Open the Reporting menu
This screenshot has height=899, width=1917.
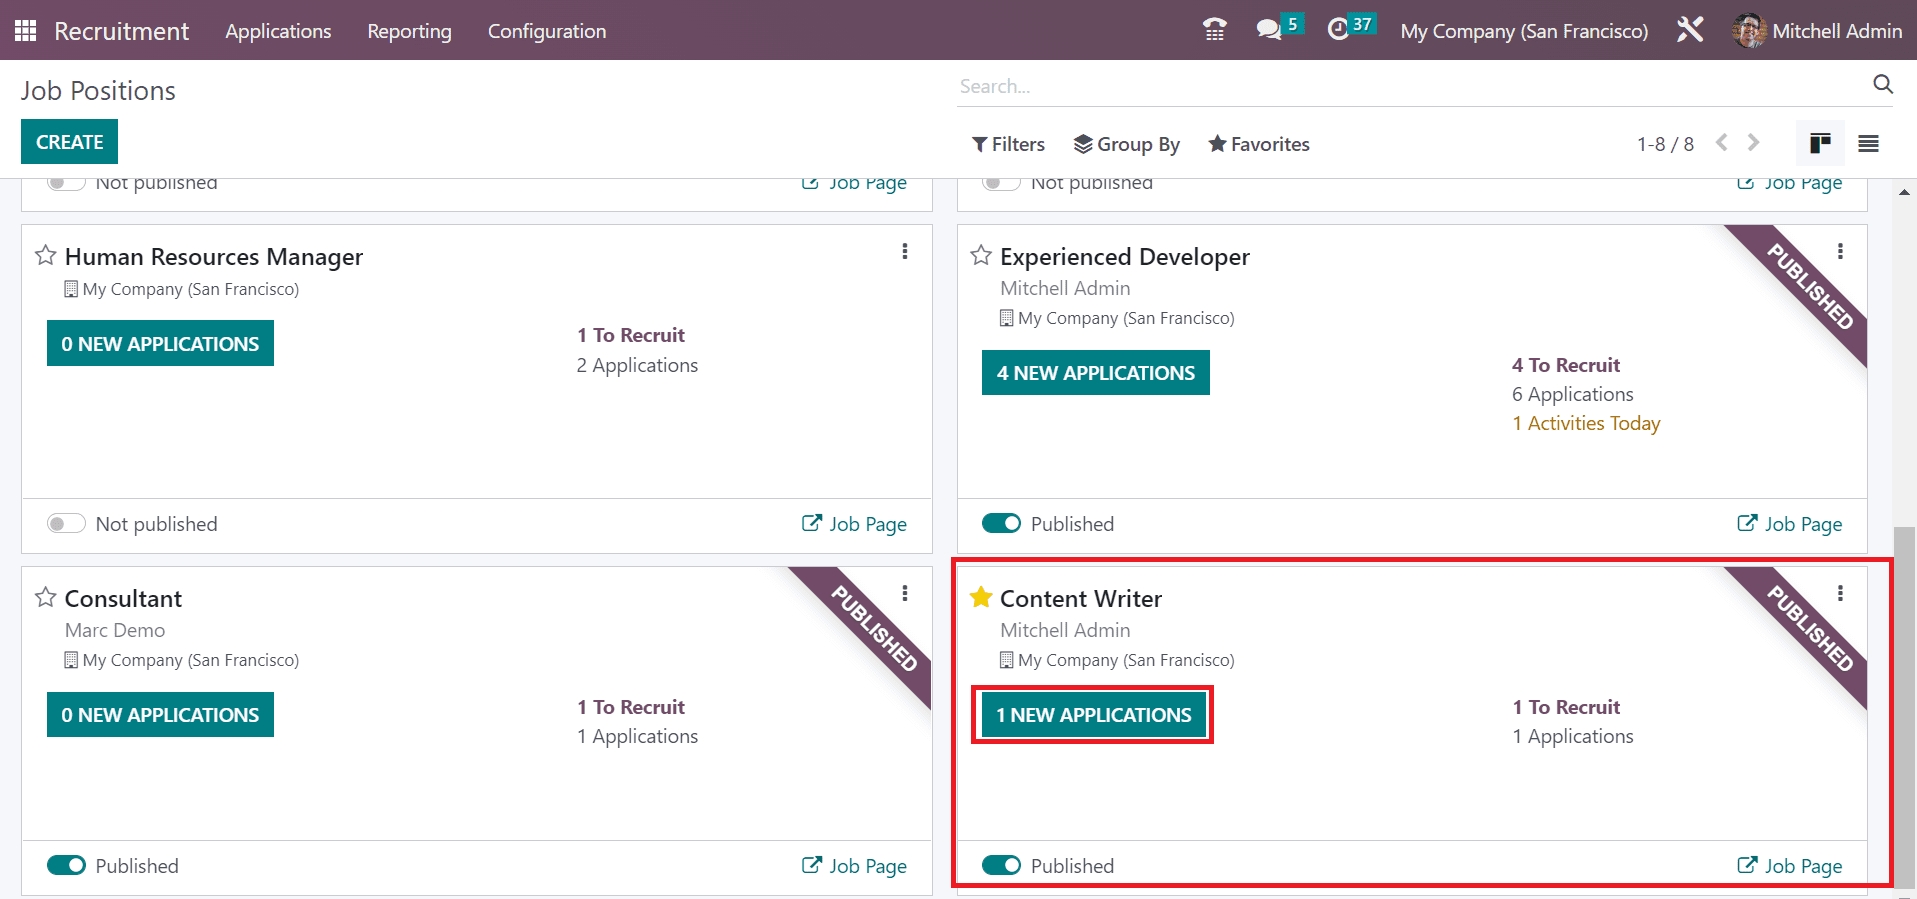pos(409,31)
